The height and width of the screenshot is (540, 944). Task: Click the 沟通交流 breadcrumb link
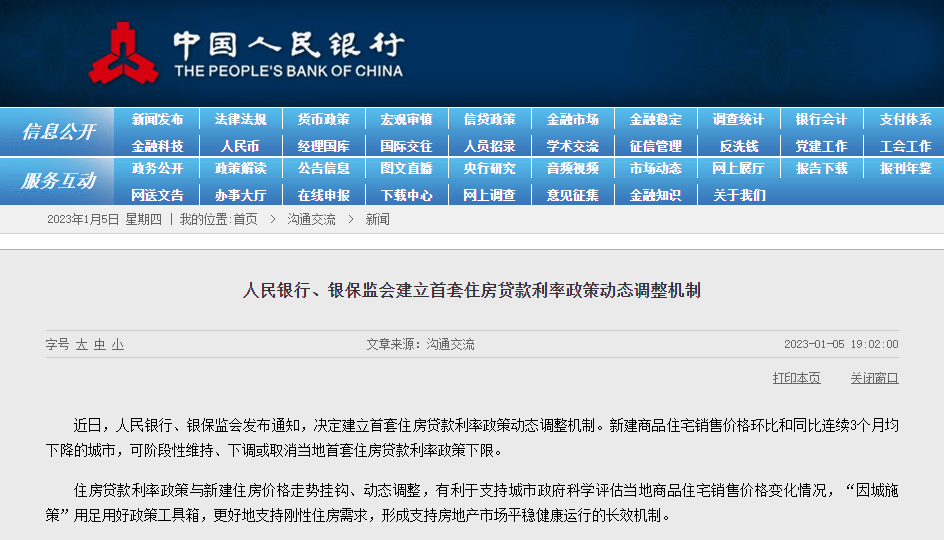[311, 219]
